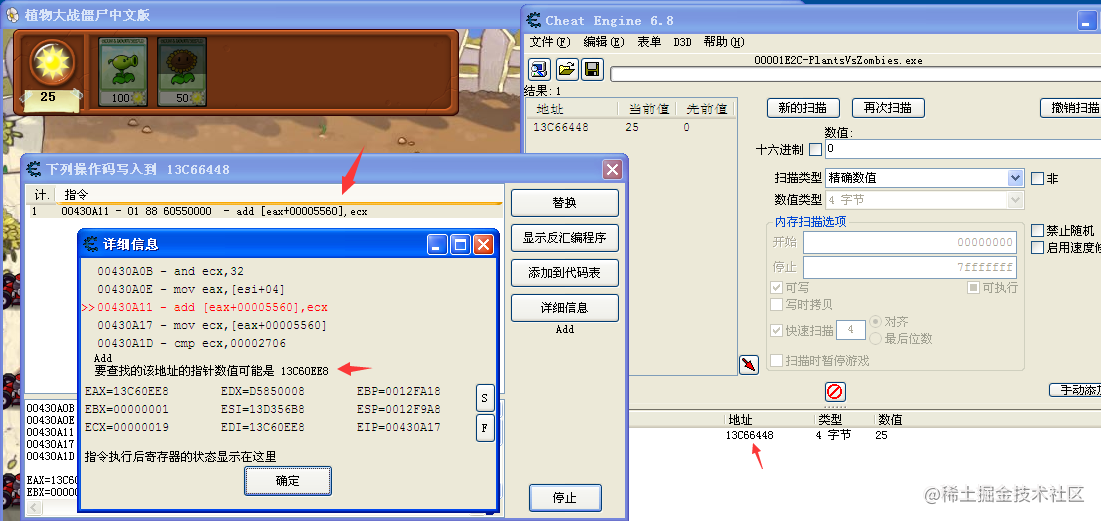Close the 详细信息 window
This screenshot has height=521, width=1101.
pos(484,245)
